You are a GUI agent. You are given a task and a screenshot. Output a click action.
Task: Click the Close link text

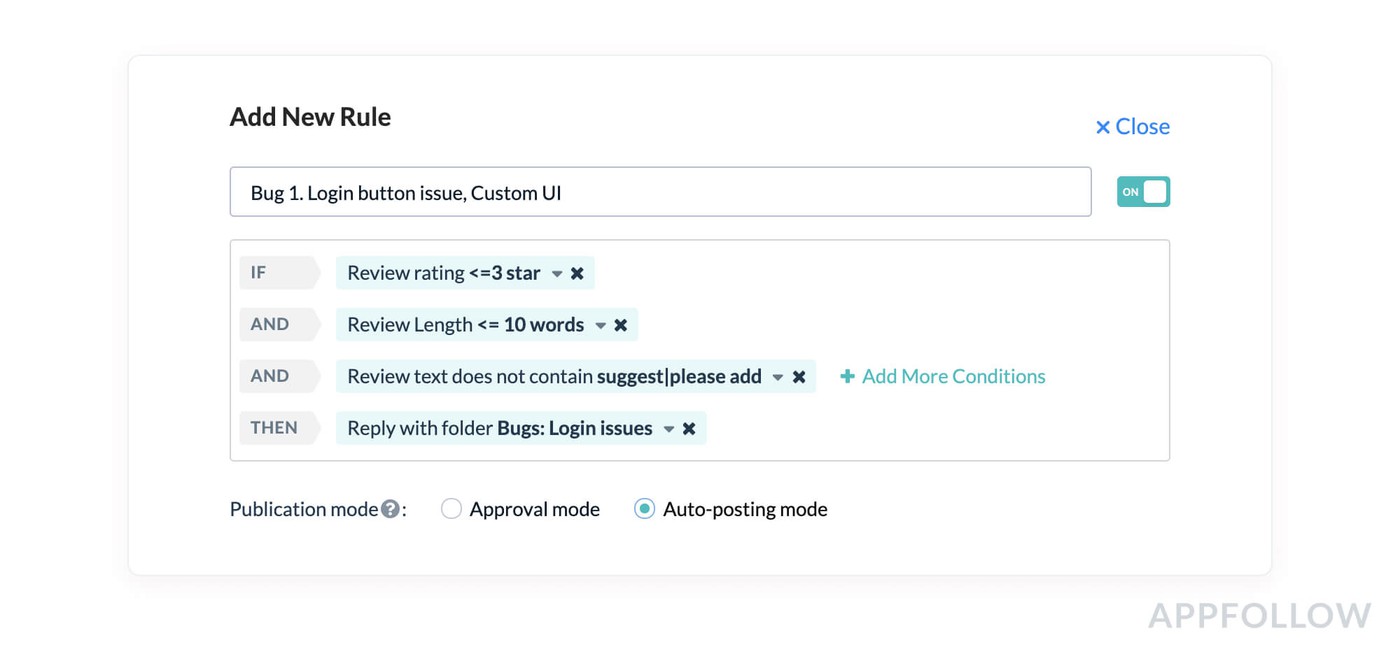1142,126
